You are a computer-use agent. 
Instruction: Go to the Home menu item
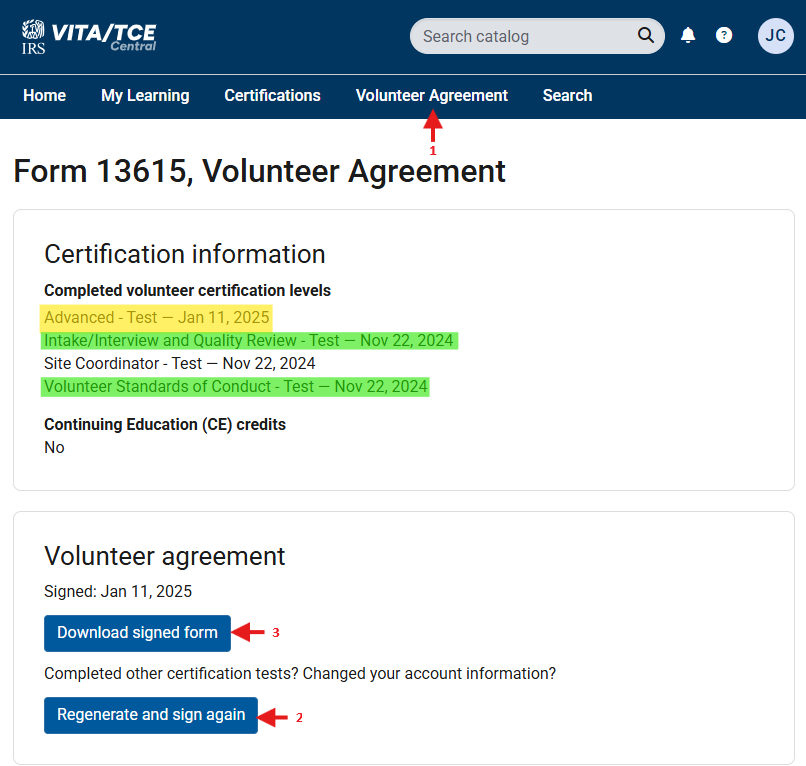point(45,96)
